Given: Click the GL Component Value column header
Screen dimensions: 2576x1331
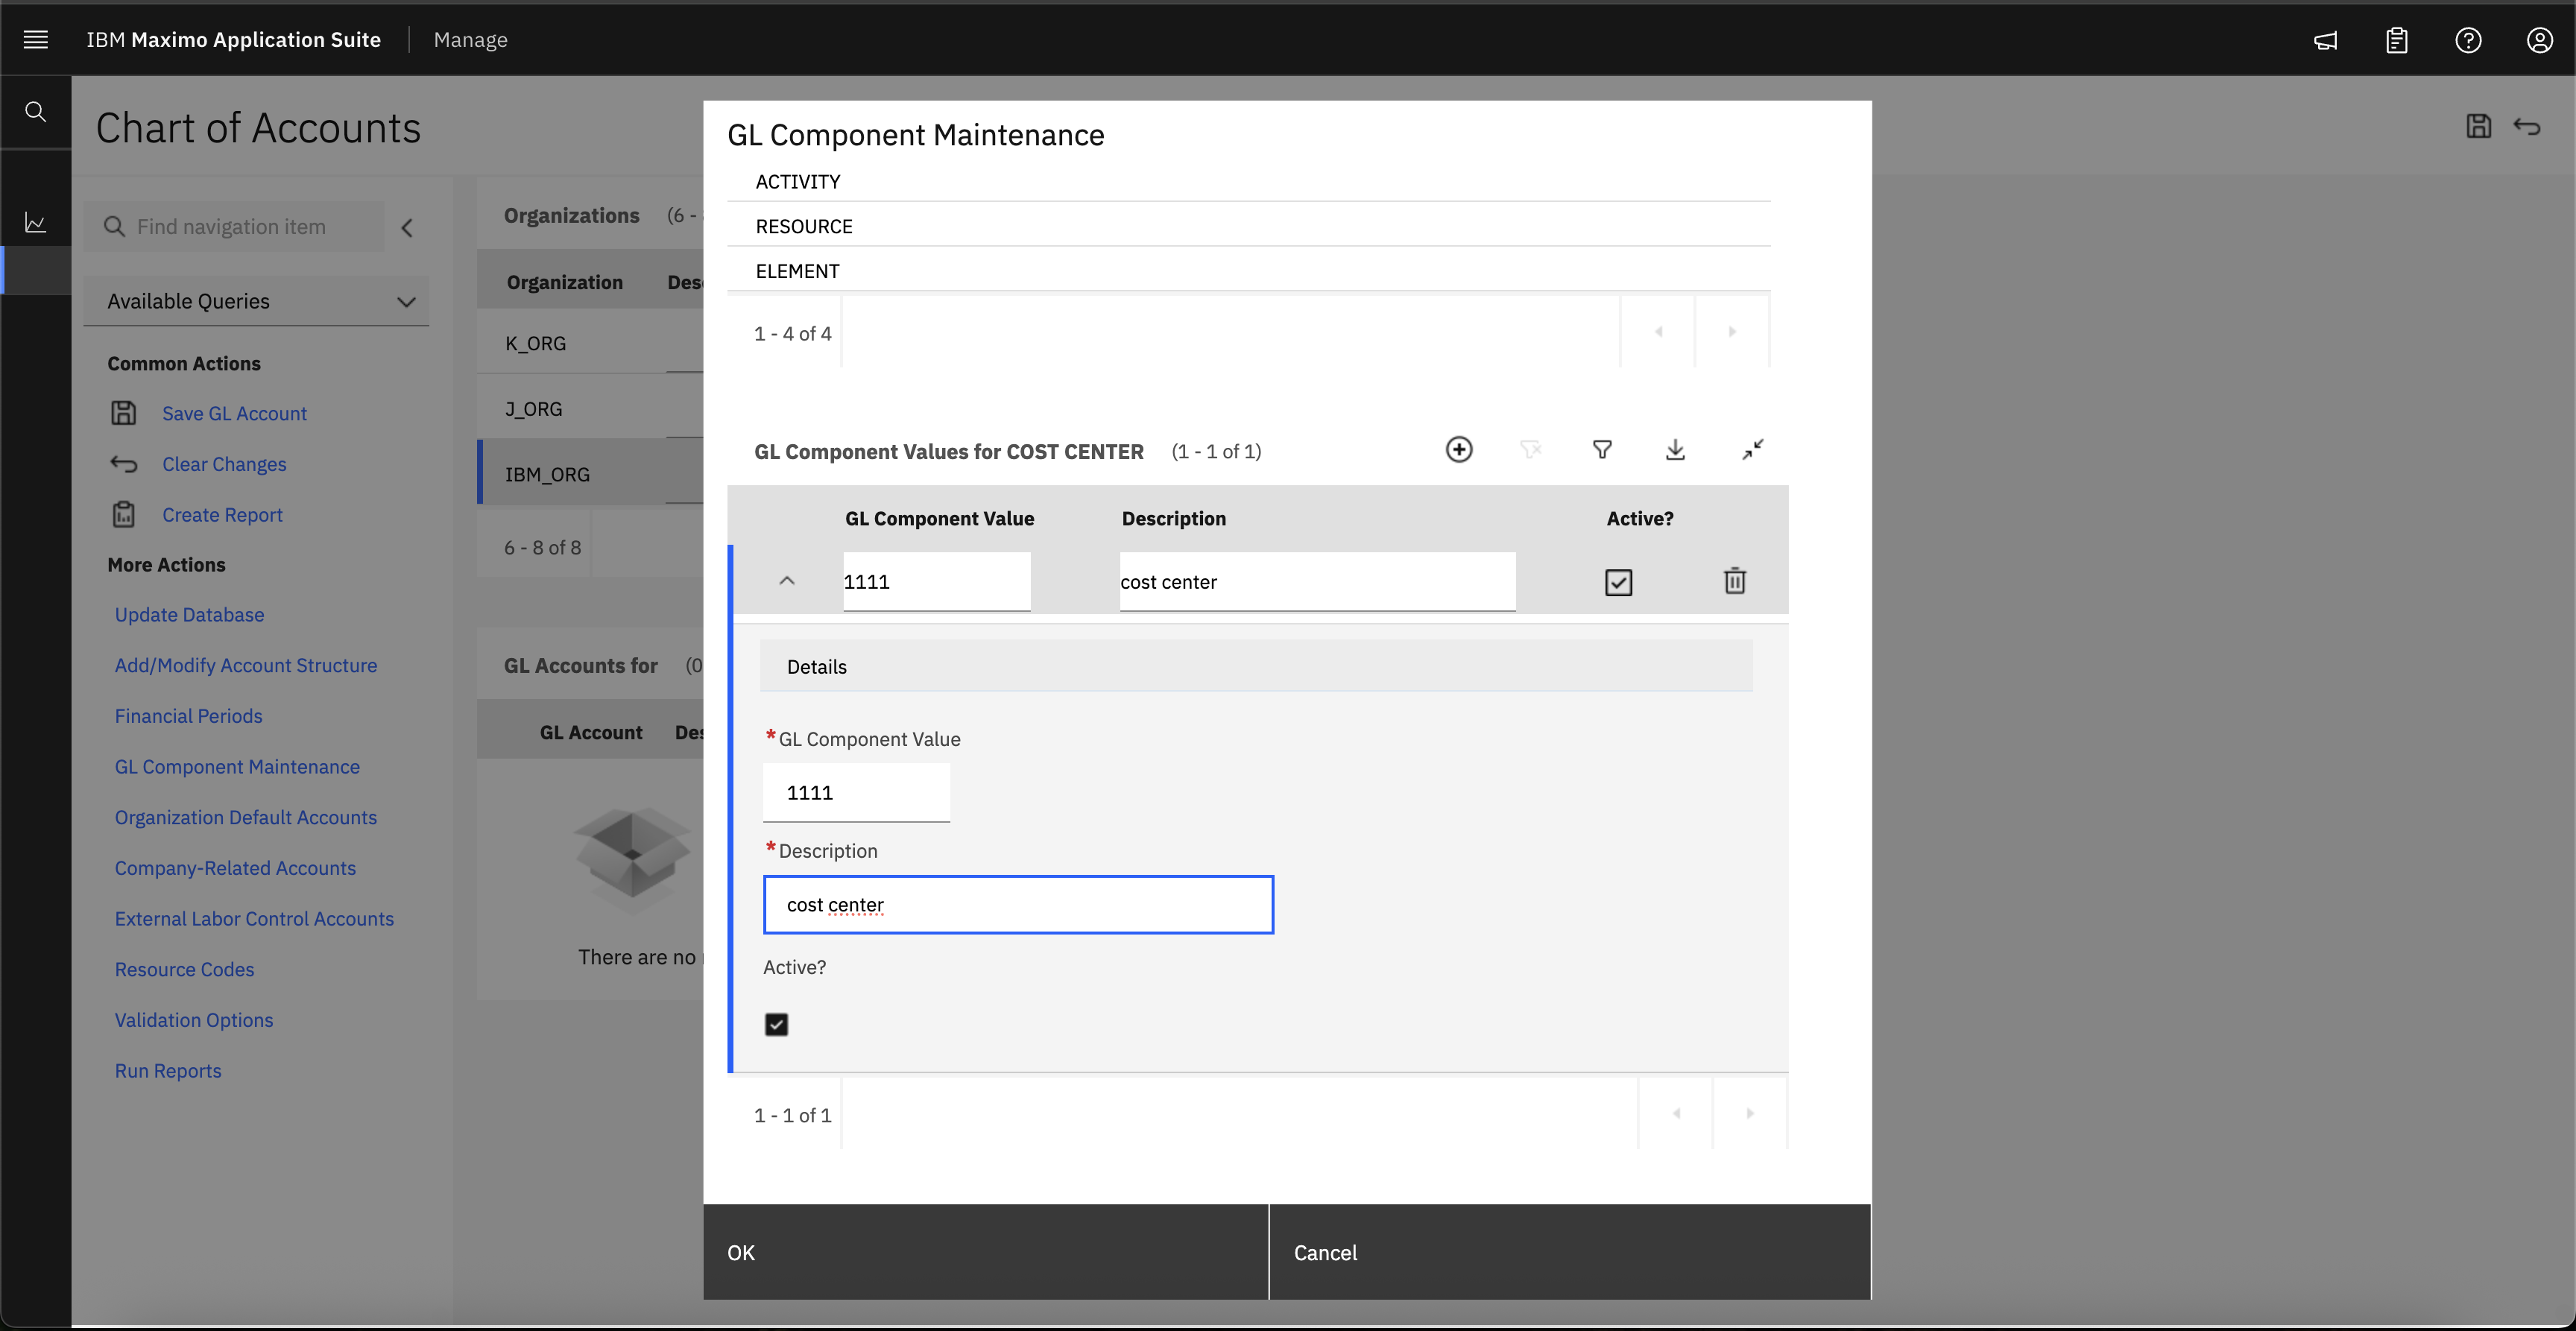Looking at the screenshot, I should (x=939, y=518).
